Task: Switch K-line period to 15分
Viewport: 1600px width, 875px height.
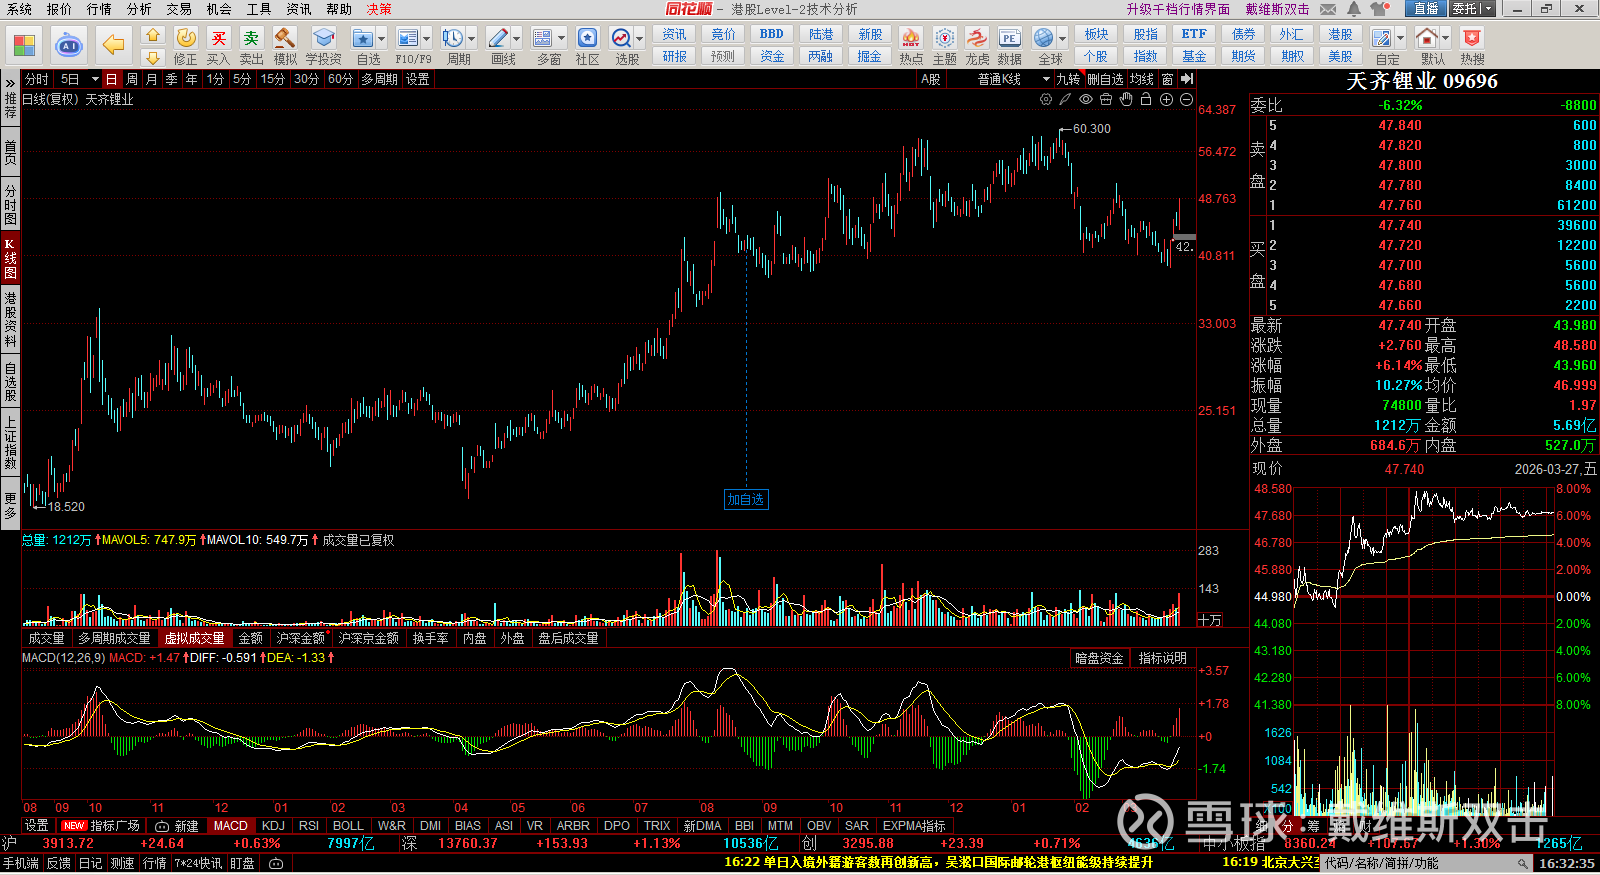Action: tap(272, 79)
